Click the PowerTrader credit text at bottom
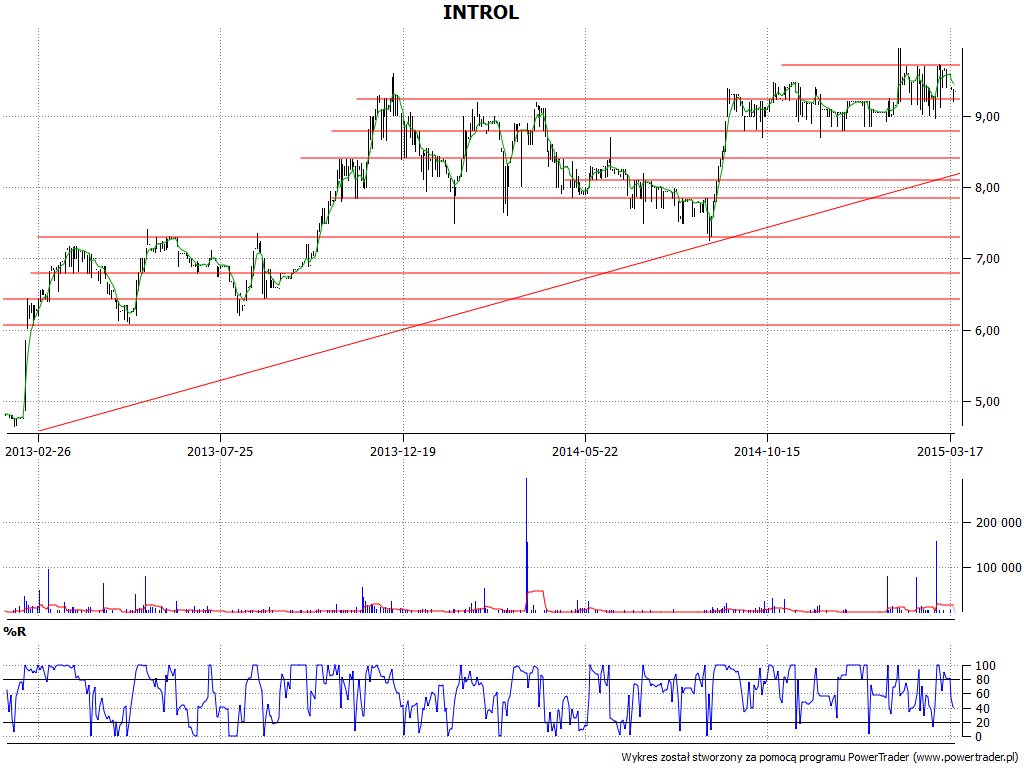 click(x=819, y=758)
